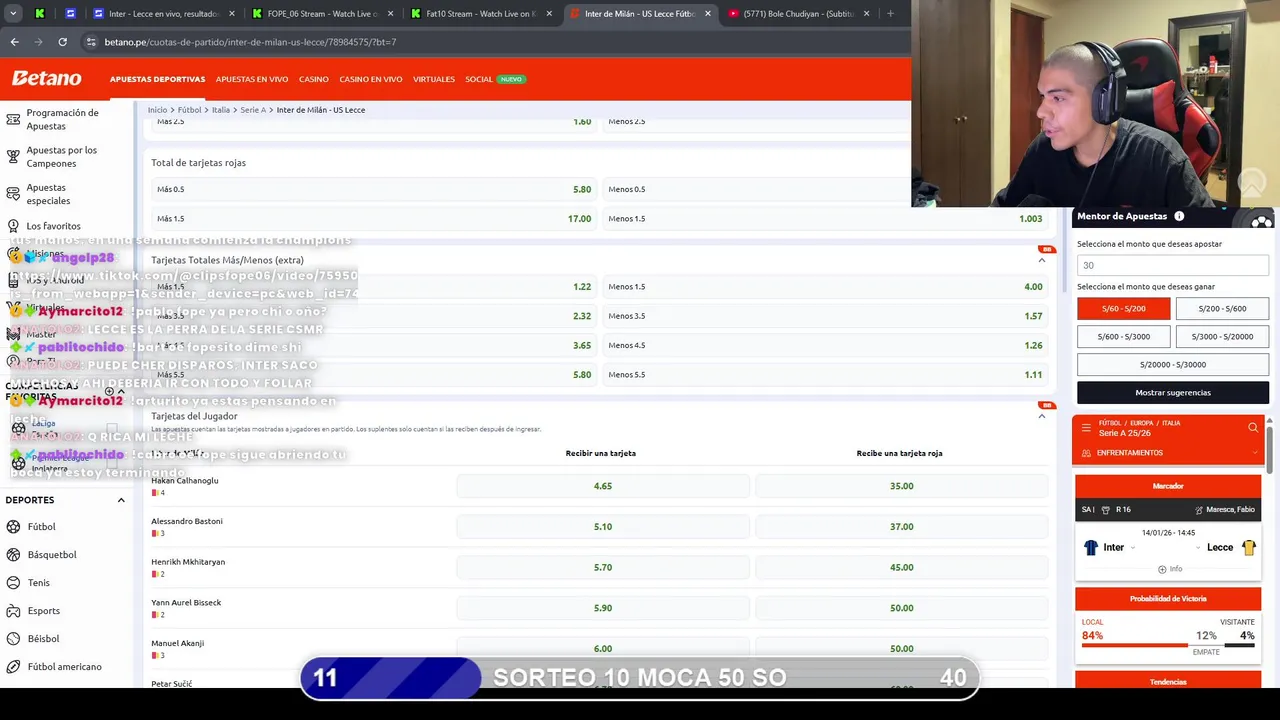Click Apuestas especiales sidebar icon
The image size is (1280, 720).
click(13, 194)
